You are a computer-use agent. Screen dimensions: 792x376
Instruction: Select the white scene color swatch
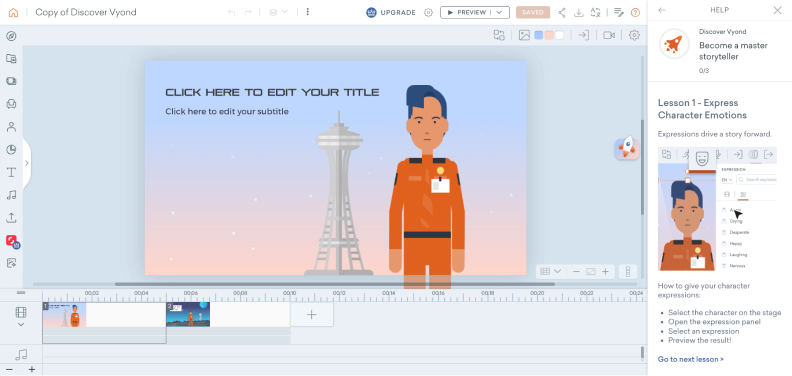(559, 35)
